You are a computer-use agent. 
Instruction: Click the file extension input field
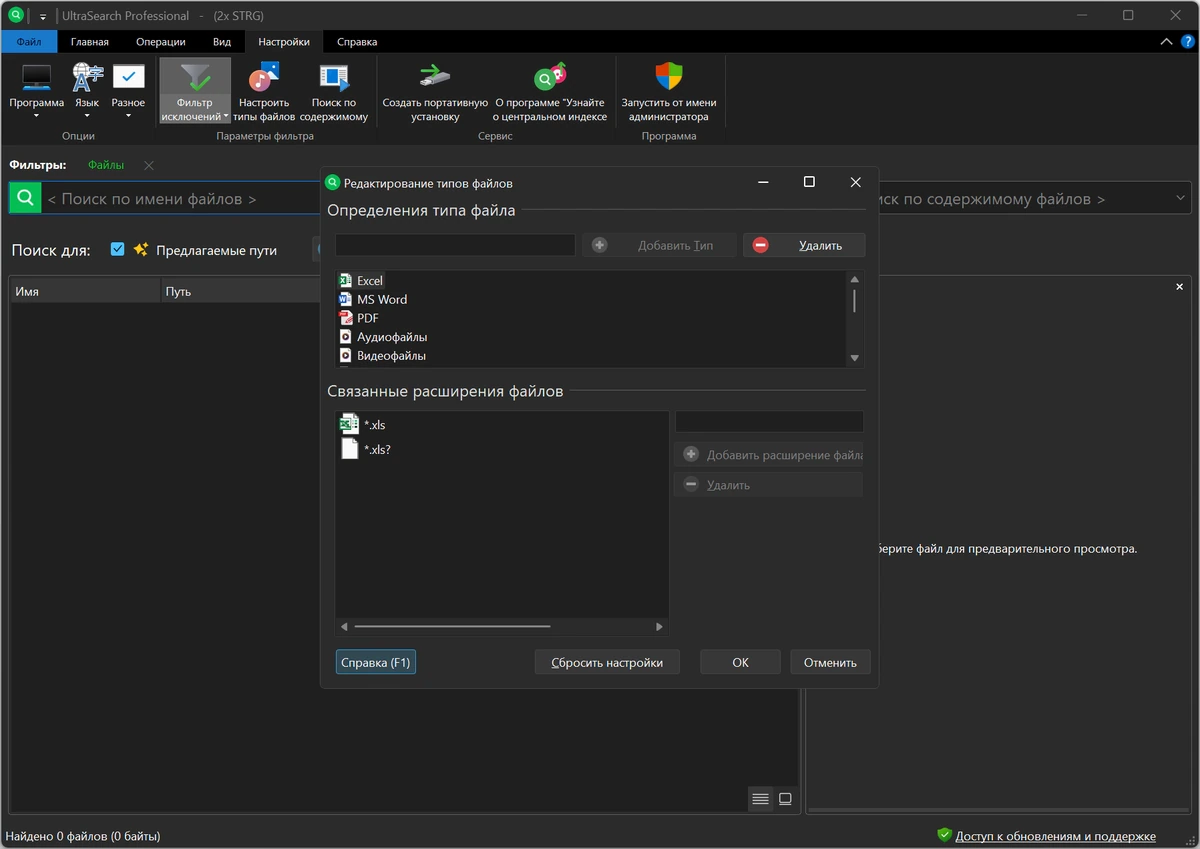click(x=769, y=421)
